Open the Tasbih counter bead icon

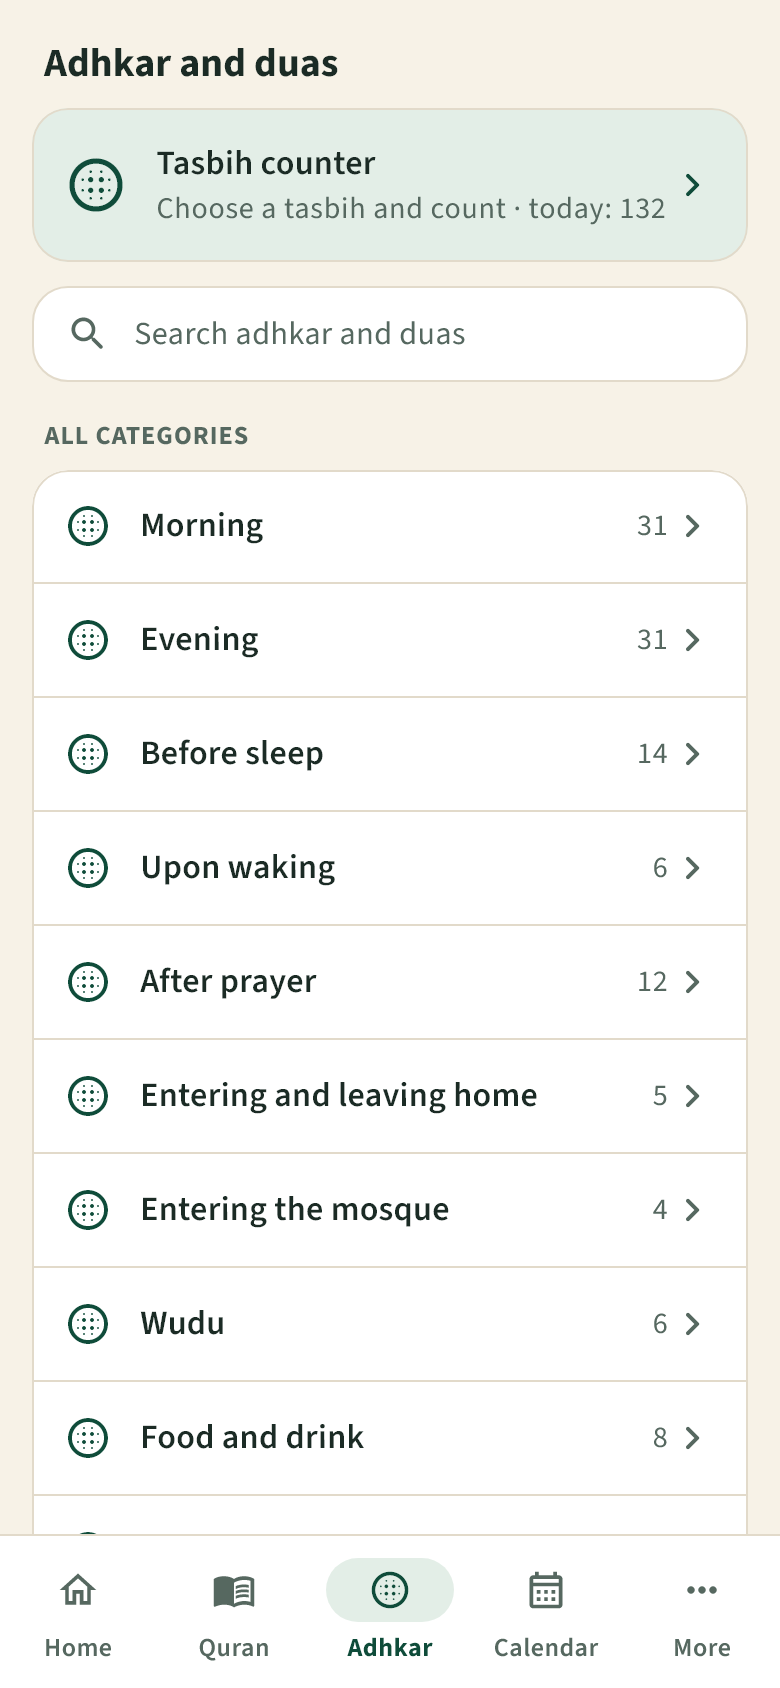(x=96, y=185)
